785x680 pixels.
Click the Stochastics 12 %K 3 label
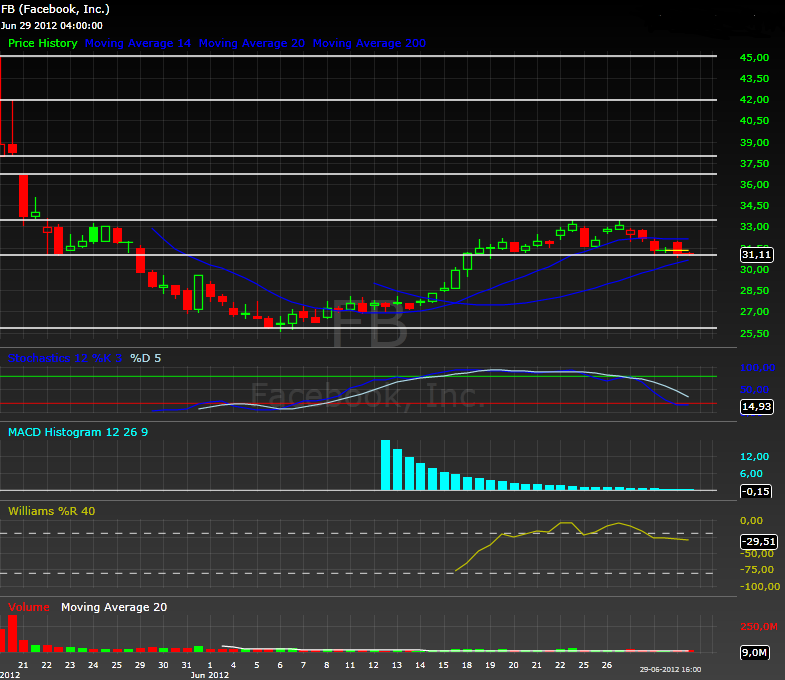(65, 358)
